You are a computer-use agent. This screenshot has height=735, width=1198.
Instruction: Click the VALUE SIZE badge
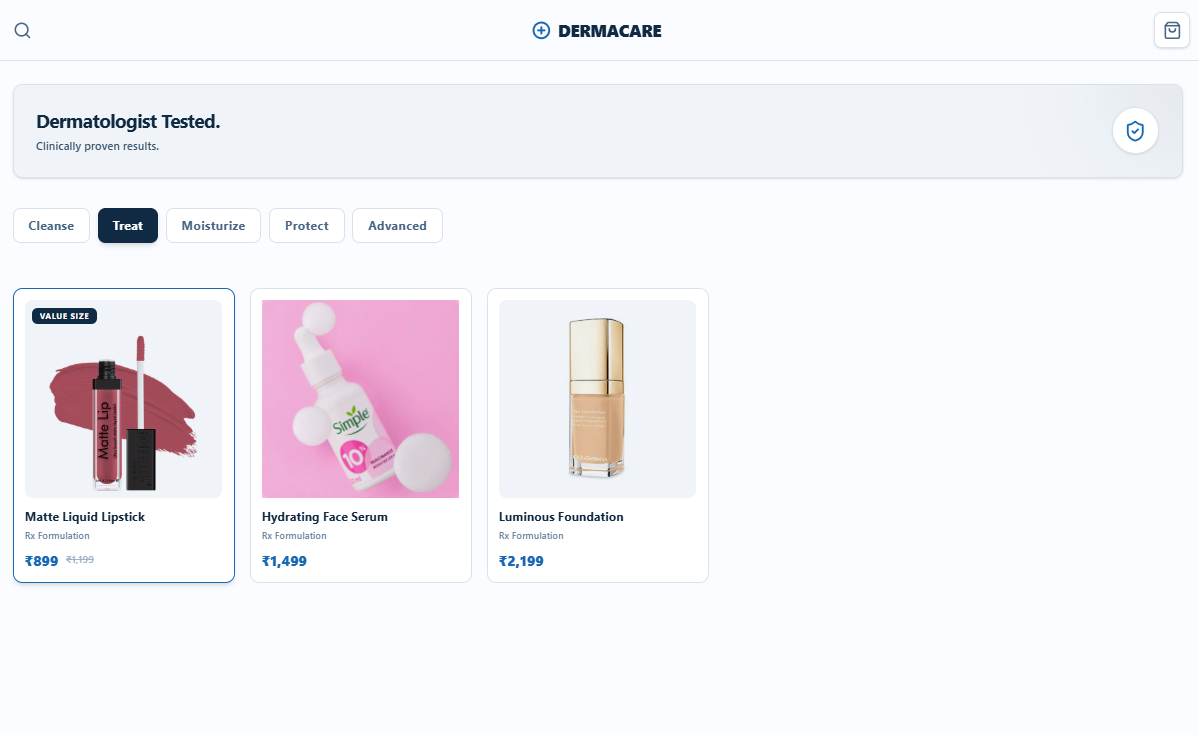64,316
